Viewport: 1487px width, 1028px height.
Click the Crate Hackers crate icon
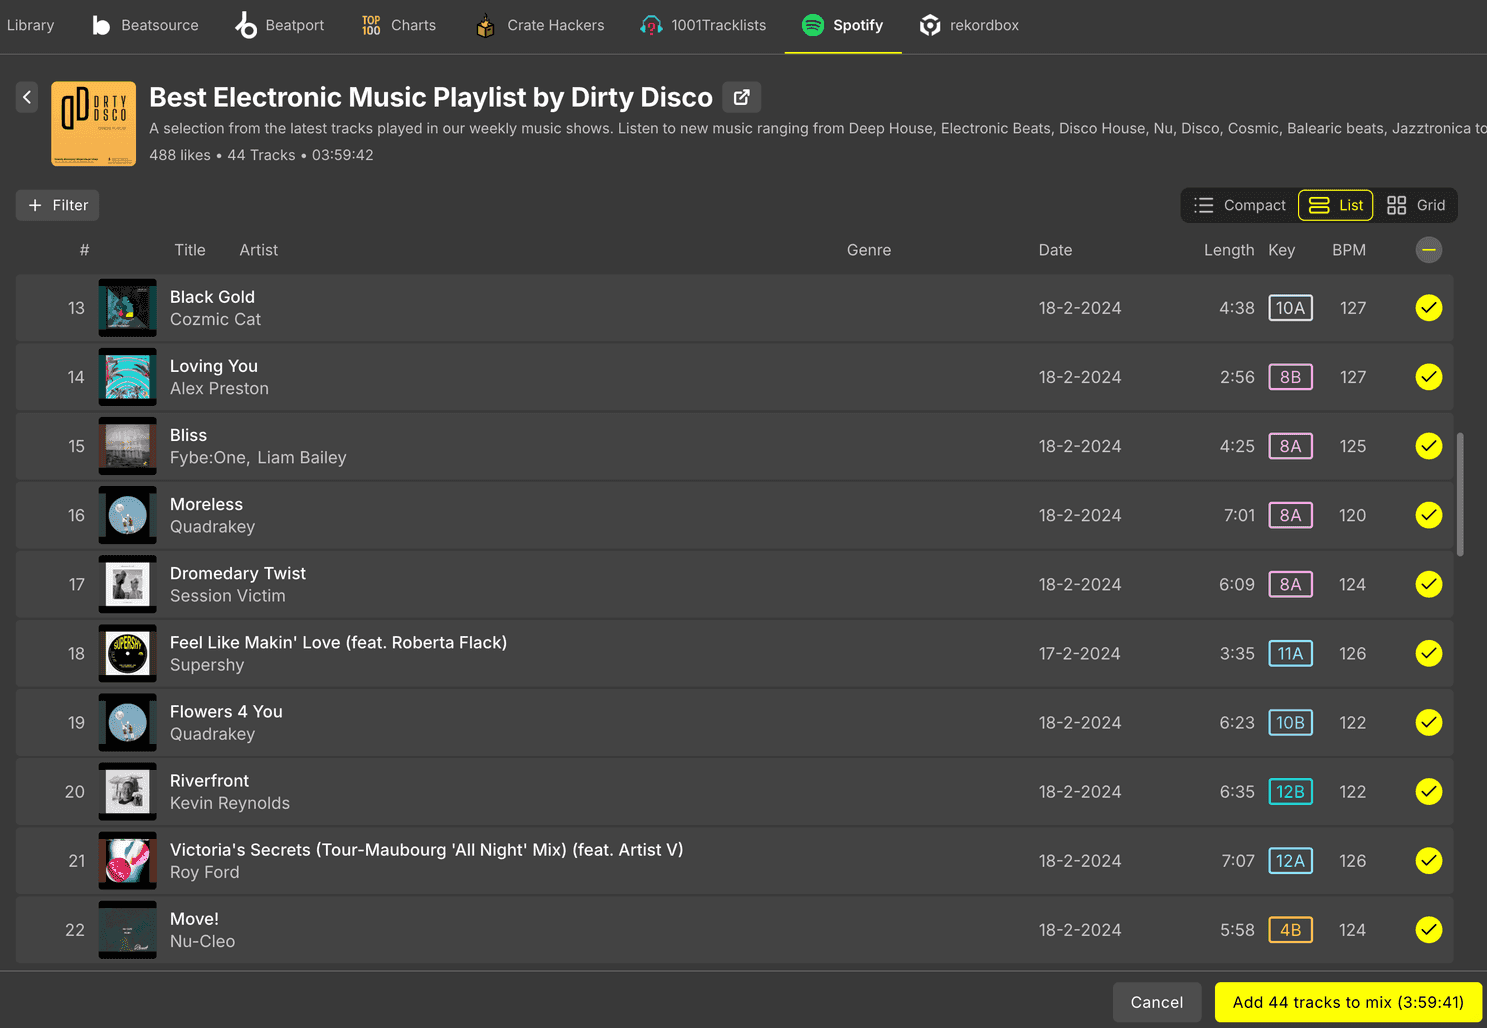tap(485, 25)
